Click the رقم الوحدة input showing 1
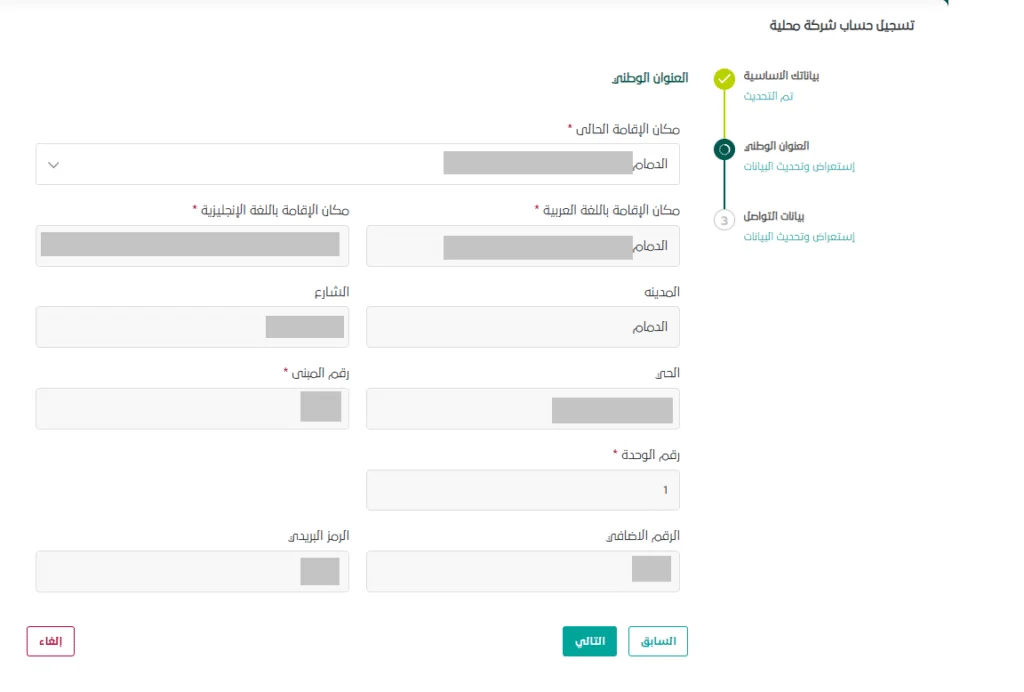 522,489
